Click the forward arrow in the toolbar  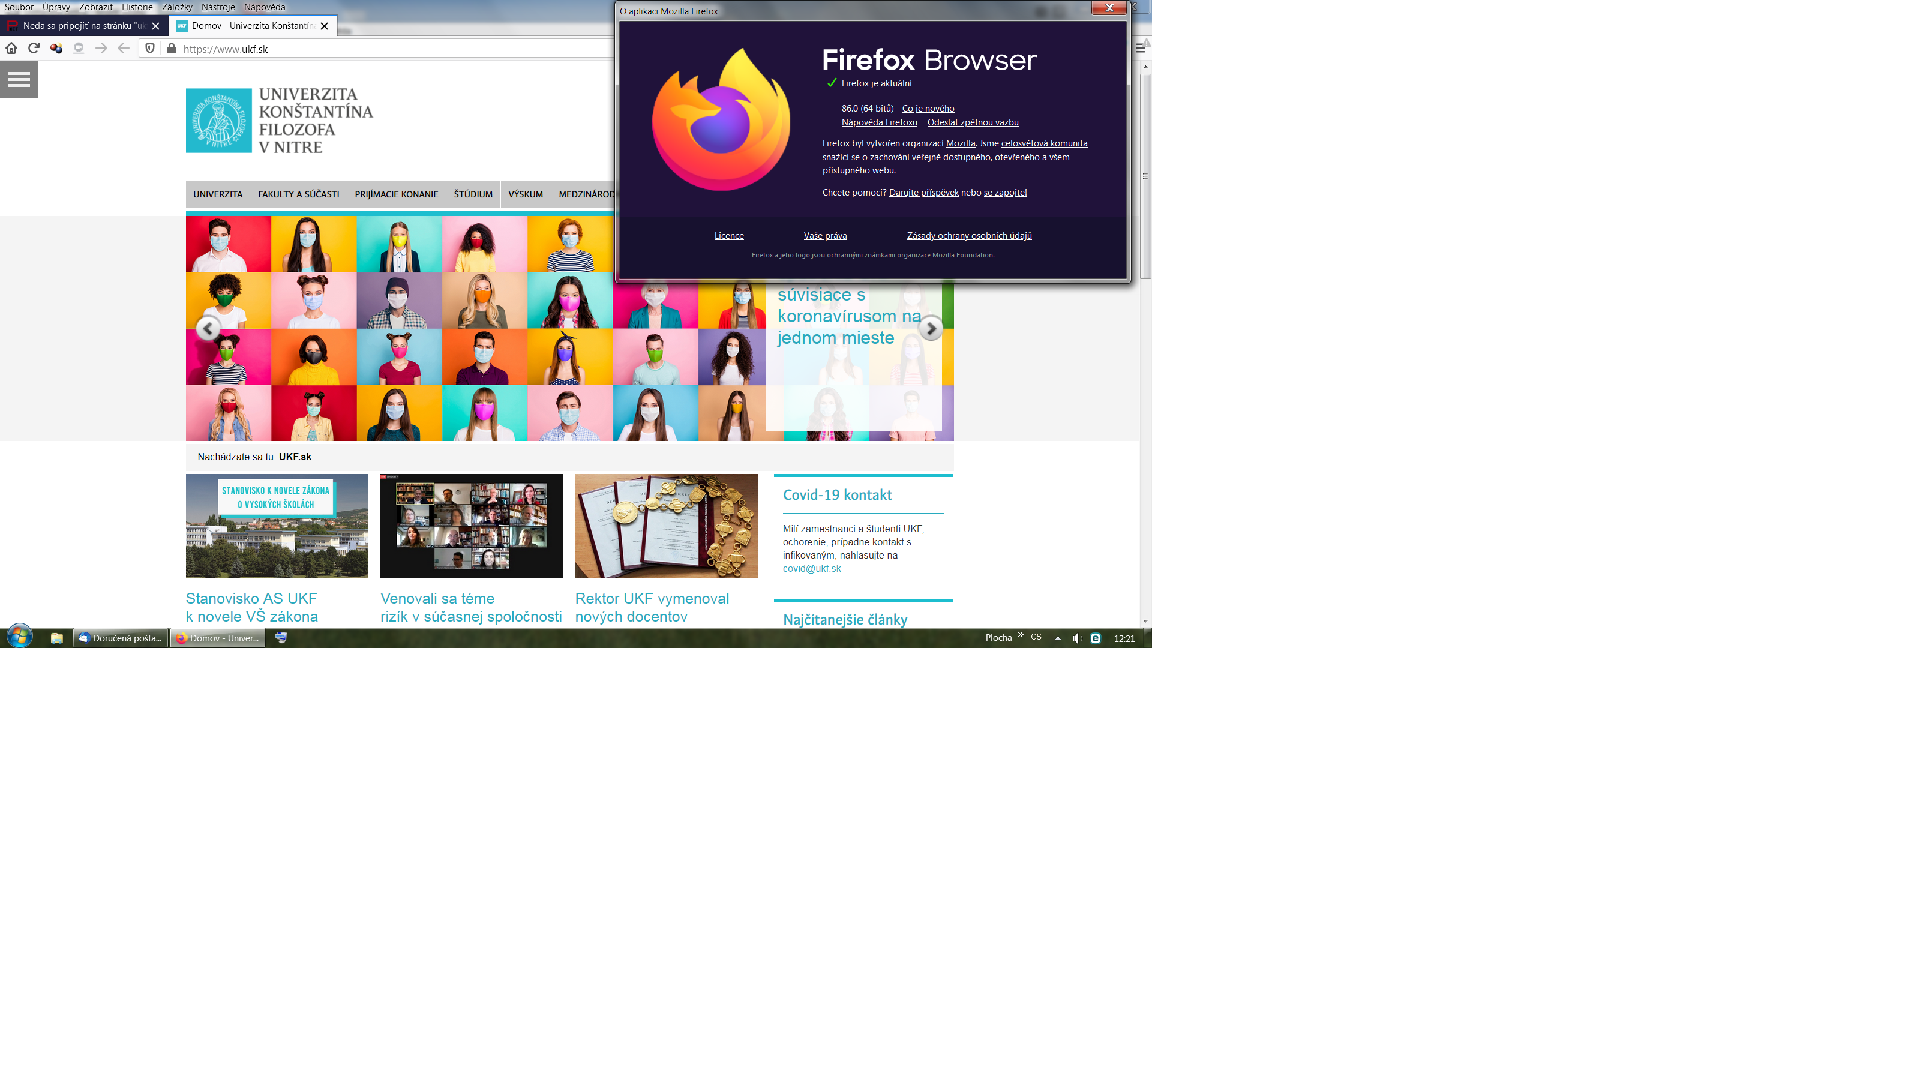tap(101, 48)
